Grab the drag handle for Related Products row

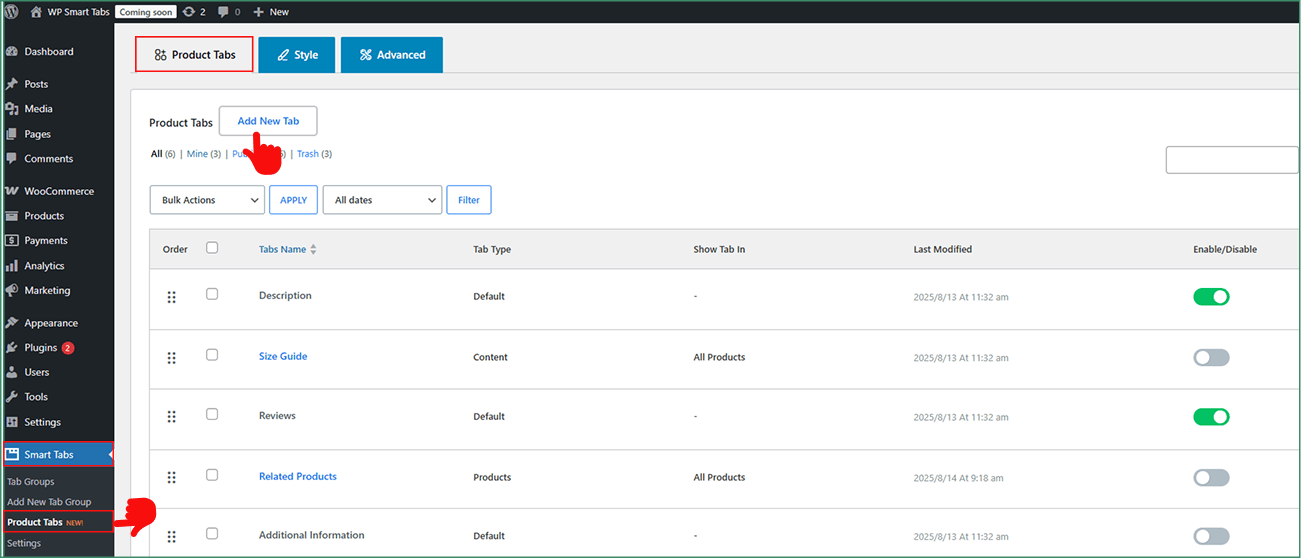(x=171, y=477)
